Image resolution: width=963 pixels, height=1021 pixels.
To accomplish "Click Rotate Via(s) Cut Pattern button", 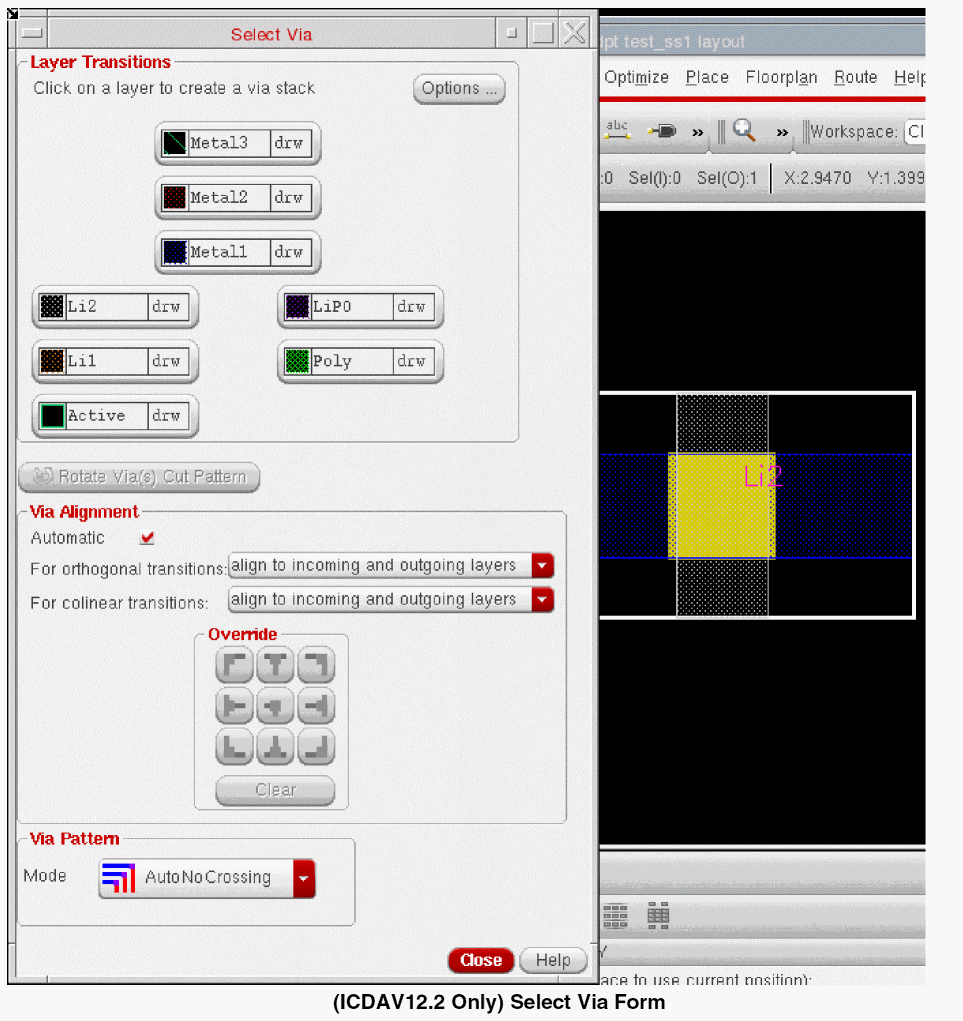I will point(139,477).
